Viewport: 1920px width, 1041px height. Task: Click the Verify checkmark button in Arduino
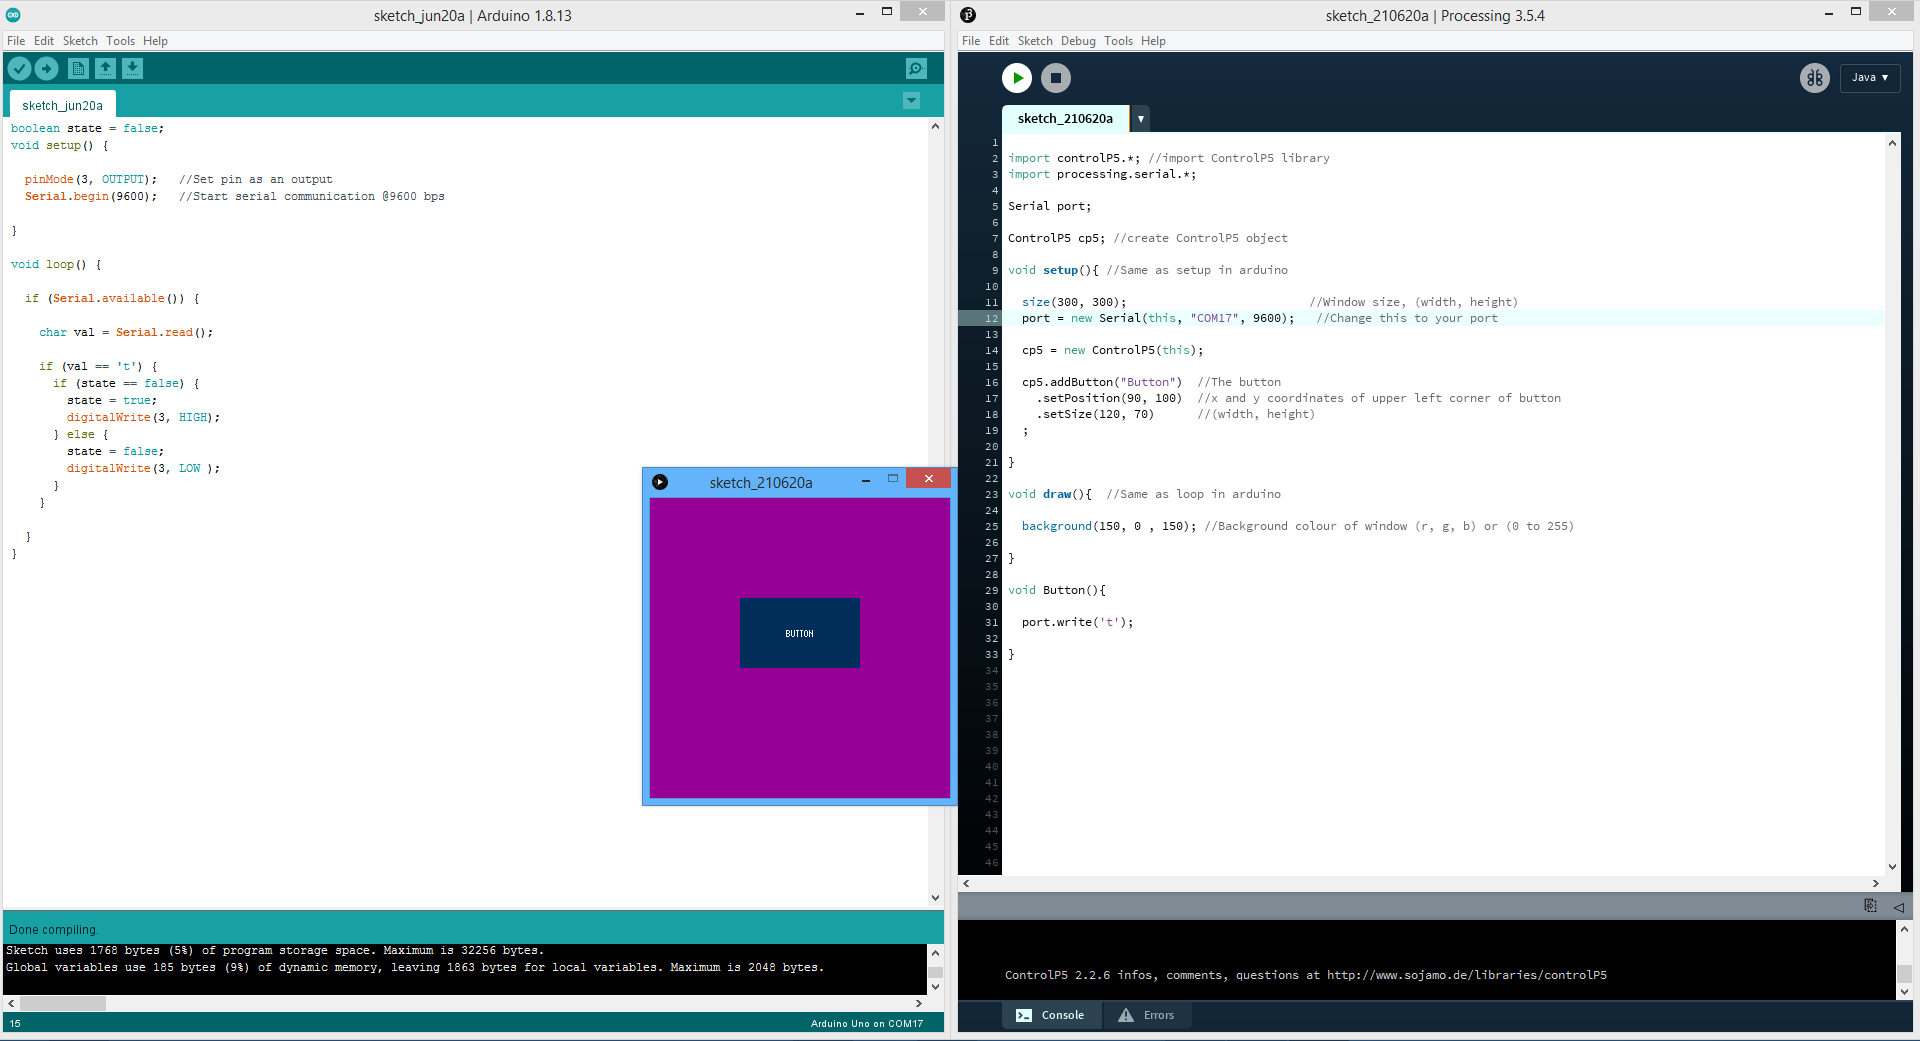pos(19,68)
